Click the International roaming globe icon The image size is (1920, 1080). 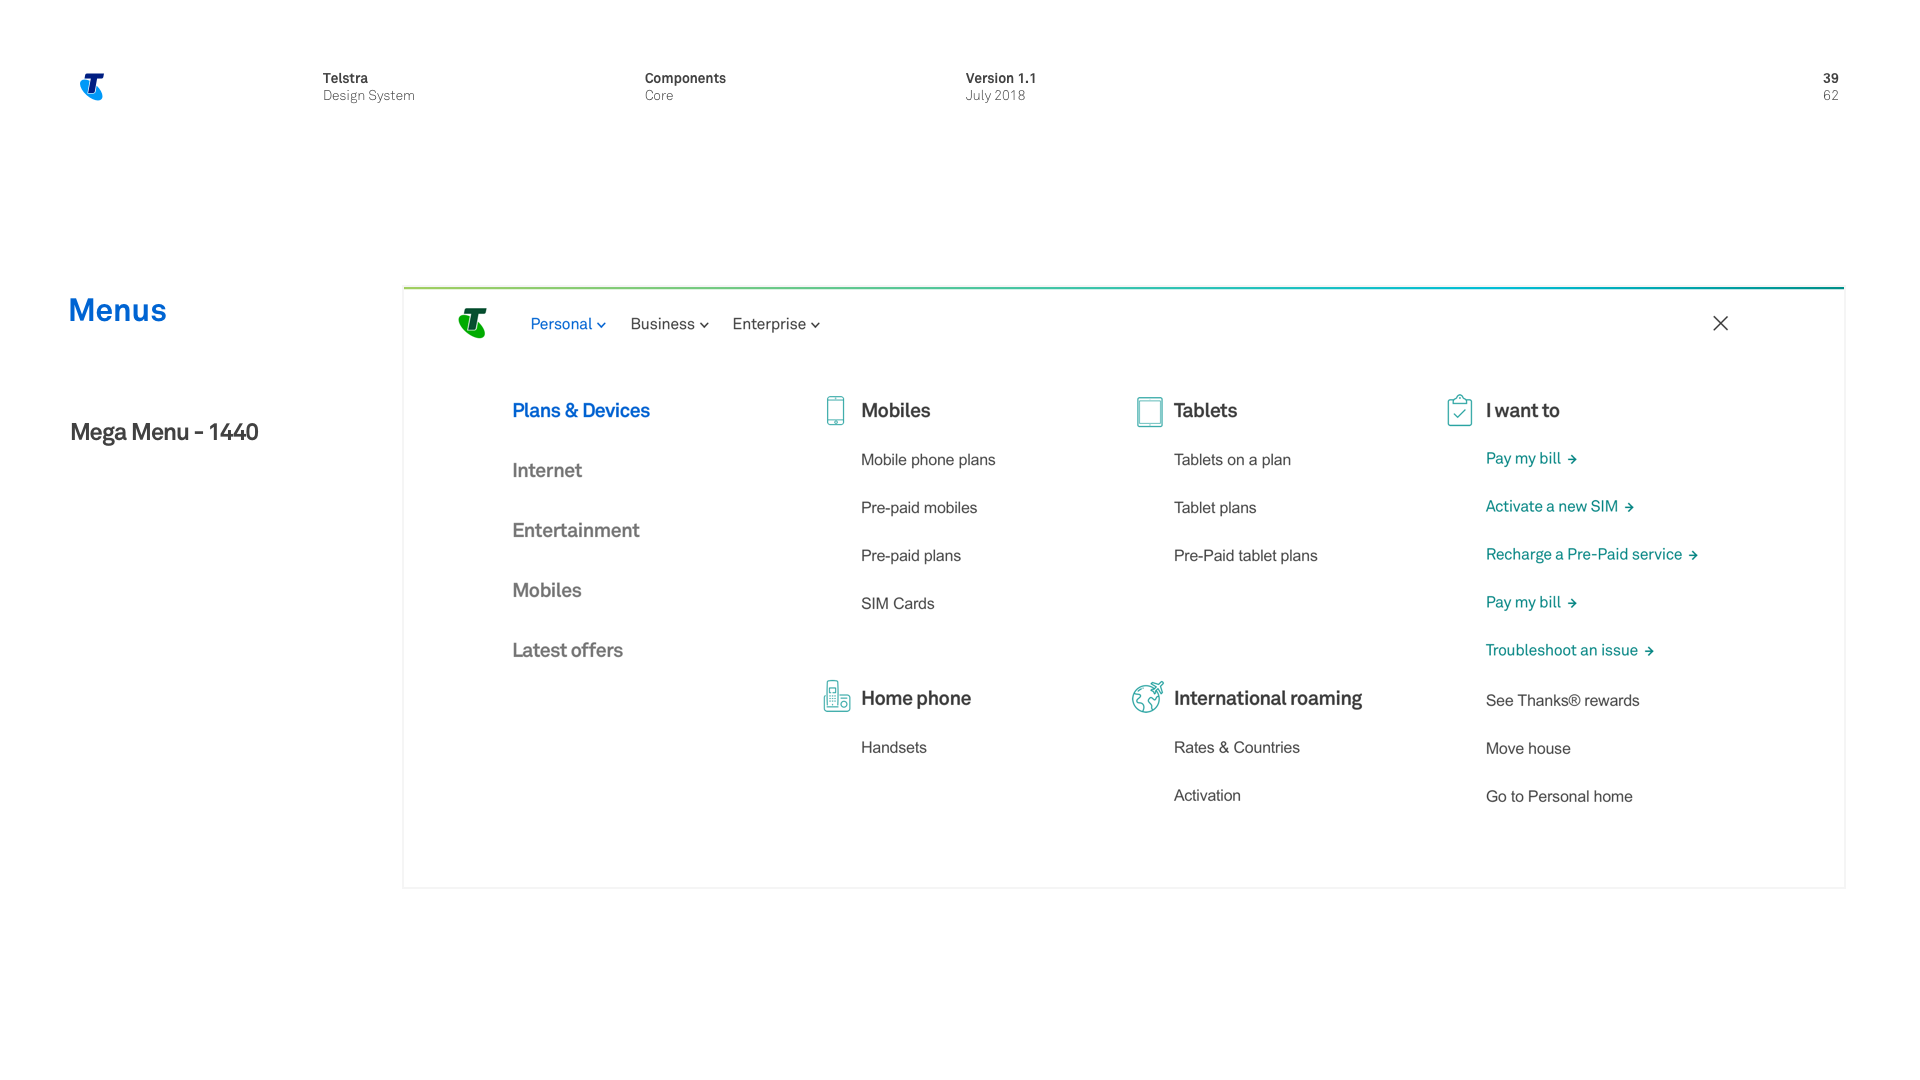pos(1147,697)
